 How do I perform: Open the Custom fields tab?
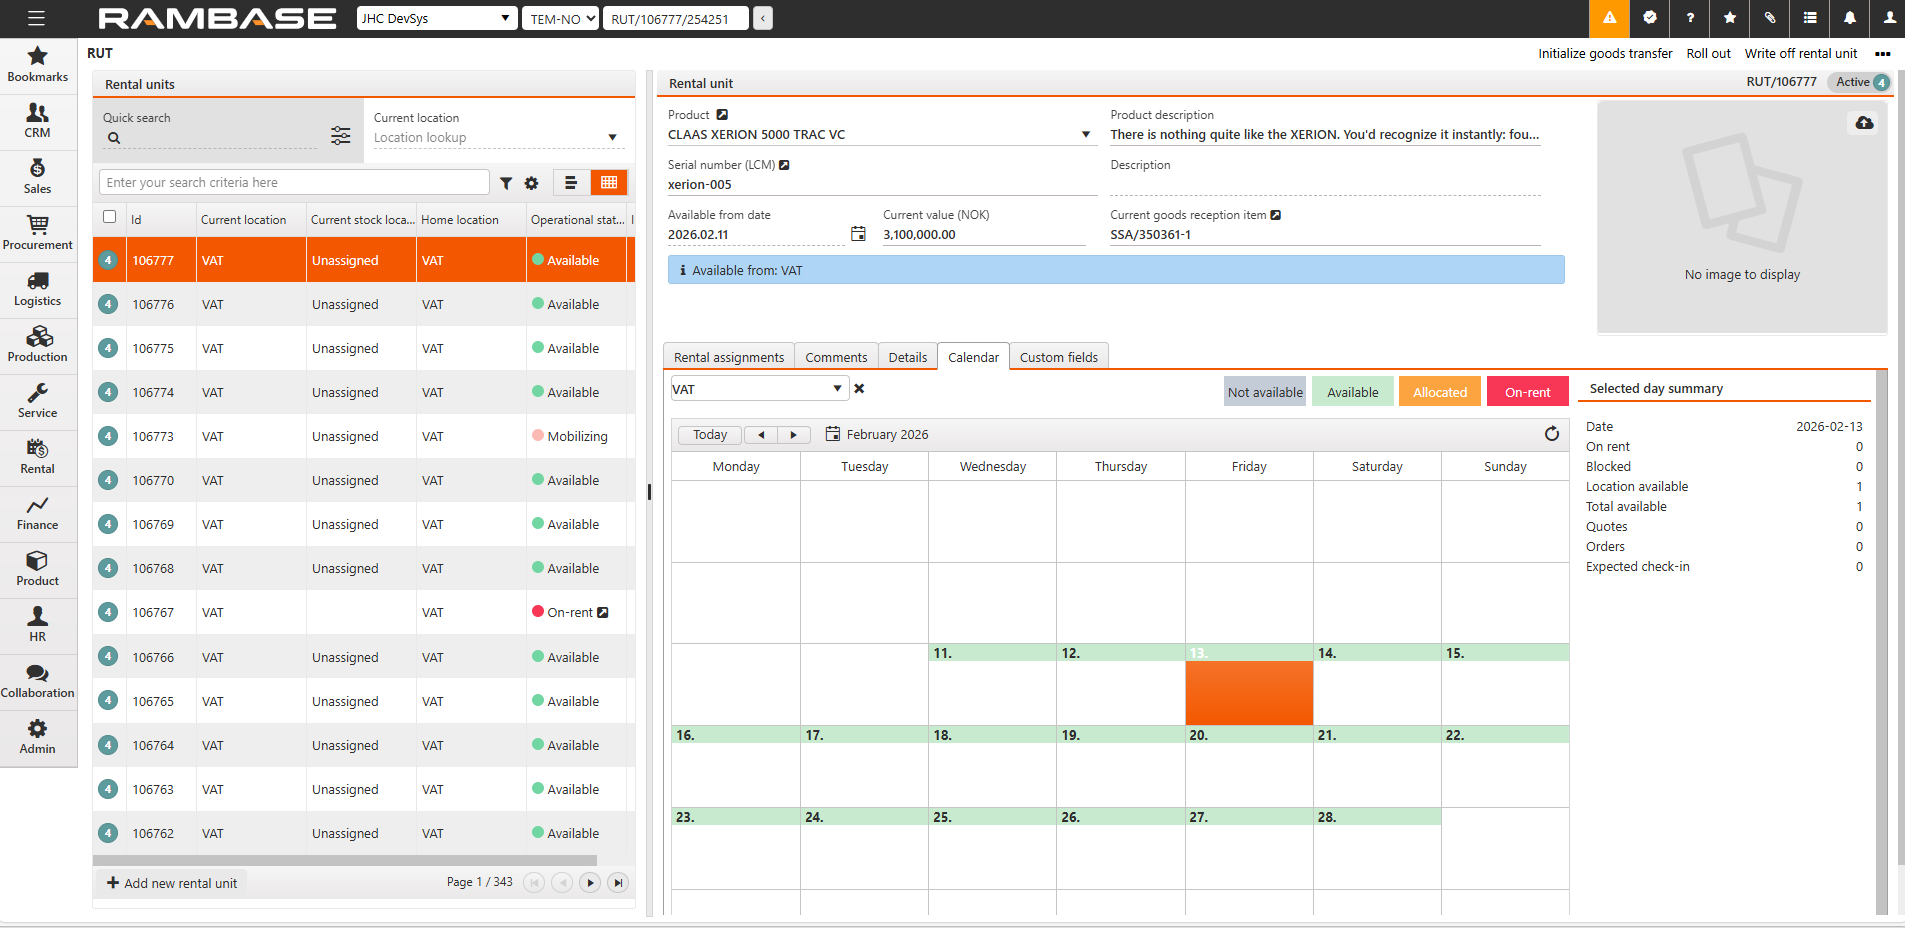click(1059, 357)
